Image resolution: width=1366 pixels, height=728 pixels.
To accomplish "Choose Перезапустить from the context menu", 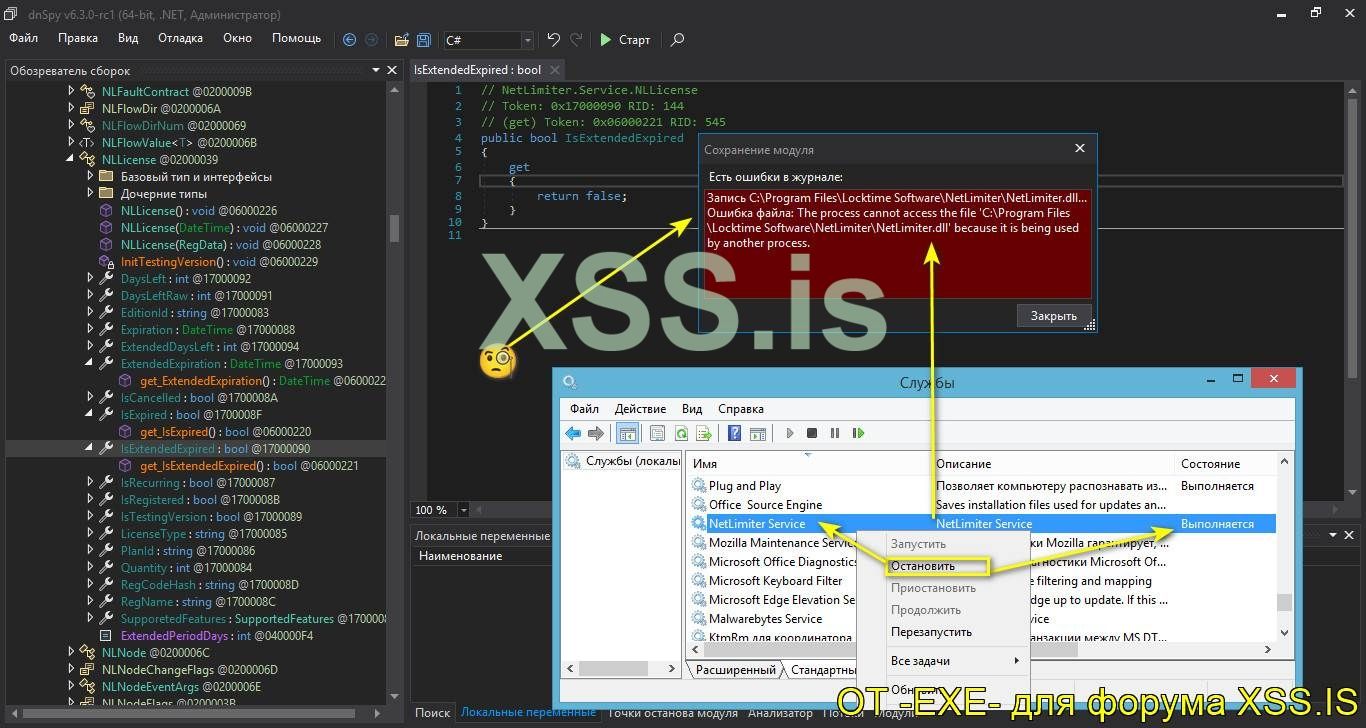I will 931,632.
